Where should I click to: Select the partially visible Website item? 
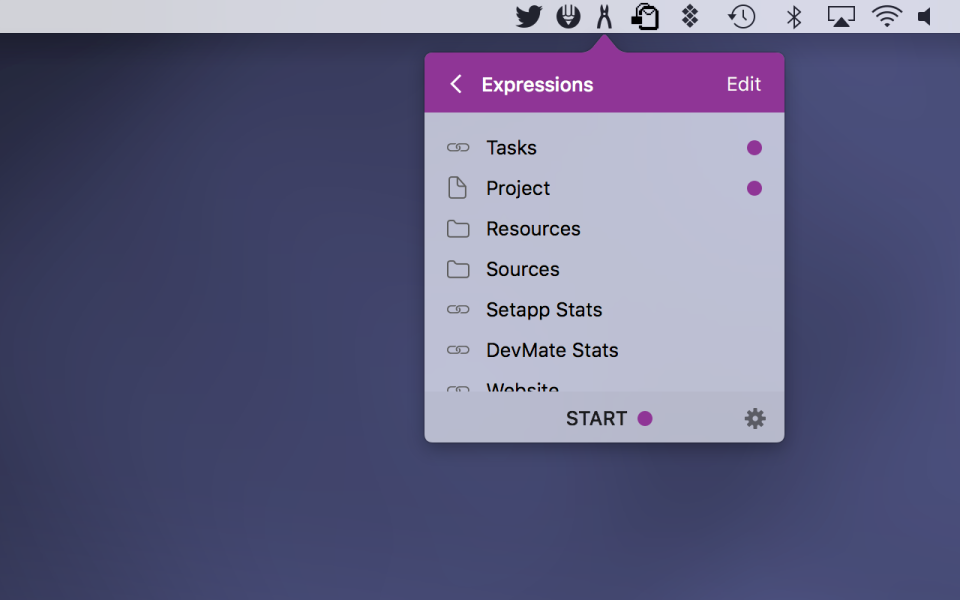click(x=522, y=387)
